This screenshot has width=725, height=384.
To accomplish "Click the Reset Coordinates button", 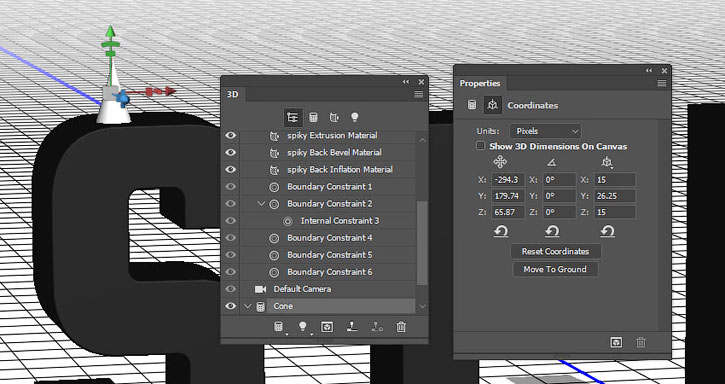I will 556,251.
